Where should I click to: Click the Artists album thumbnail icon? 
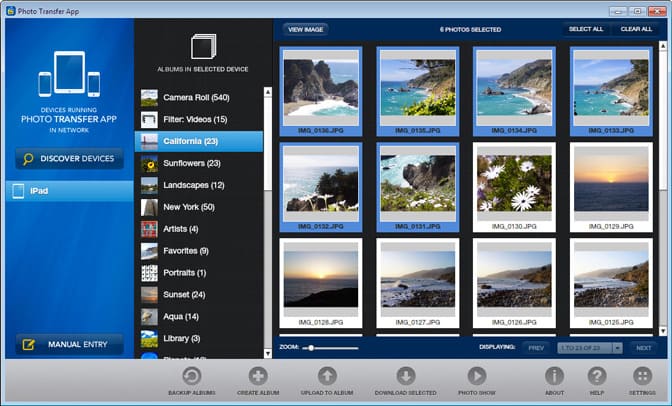[149, 229]
